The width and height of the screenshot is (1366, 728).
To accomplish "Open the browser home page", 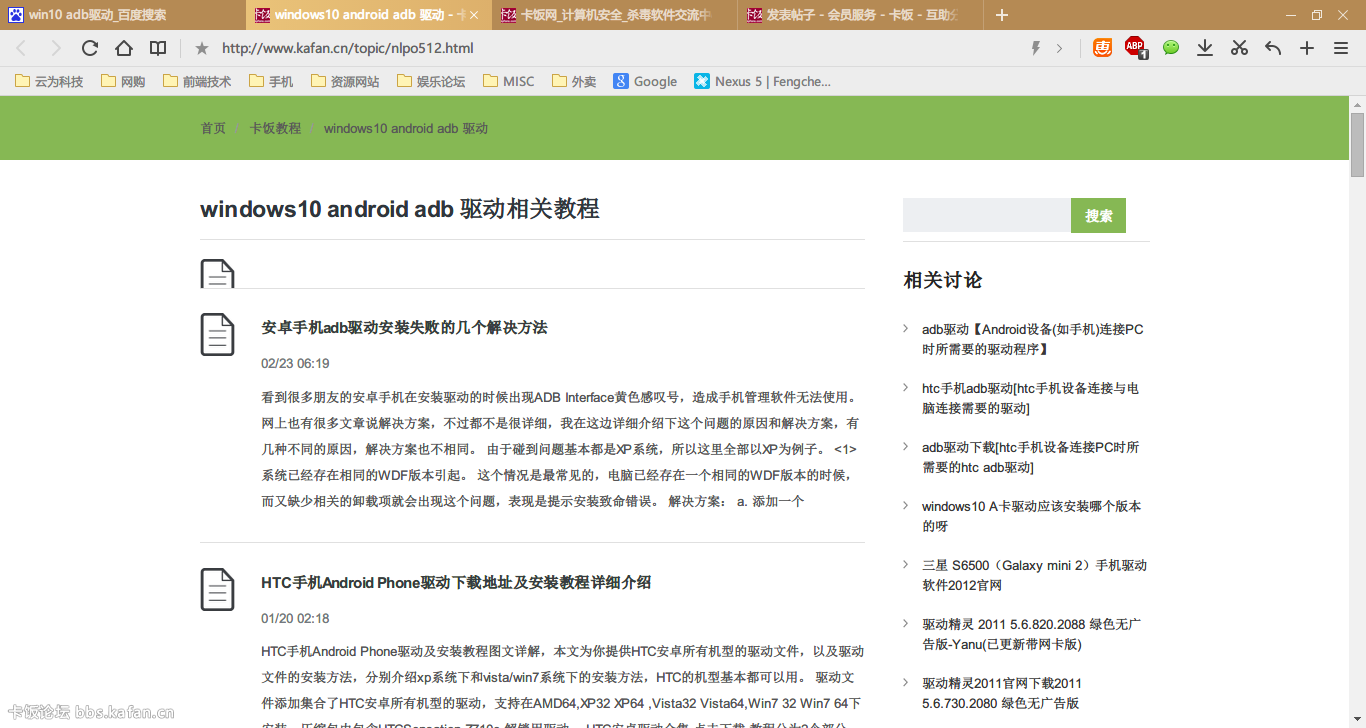I will (124, 48).
